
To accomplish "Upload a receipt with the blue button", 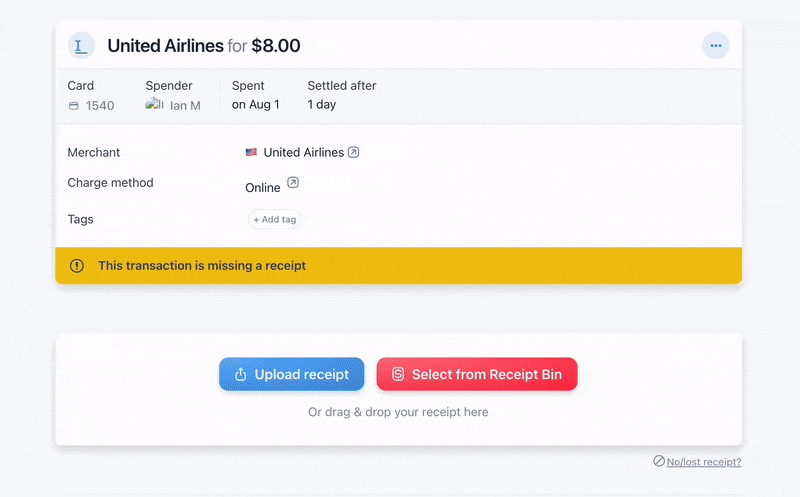I will click(x=291, y=374).
